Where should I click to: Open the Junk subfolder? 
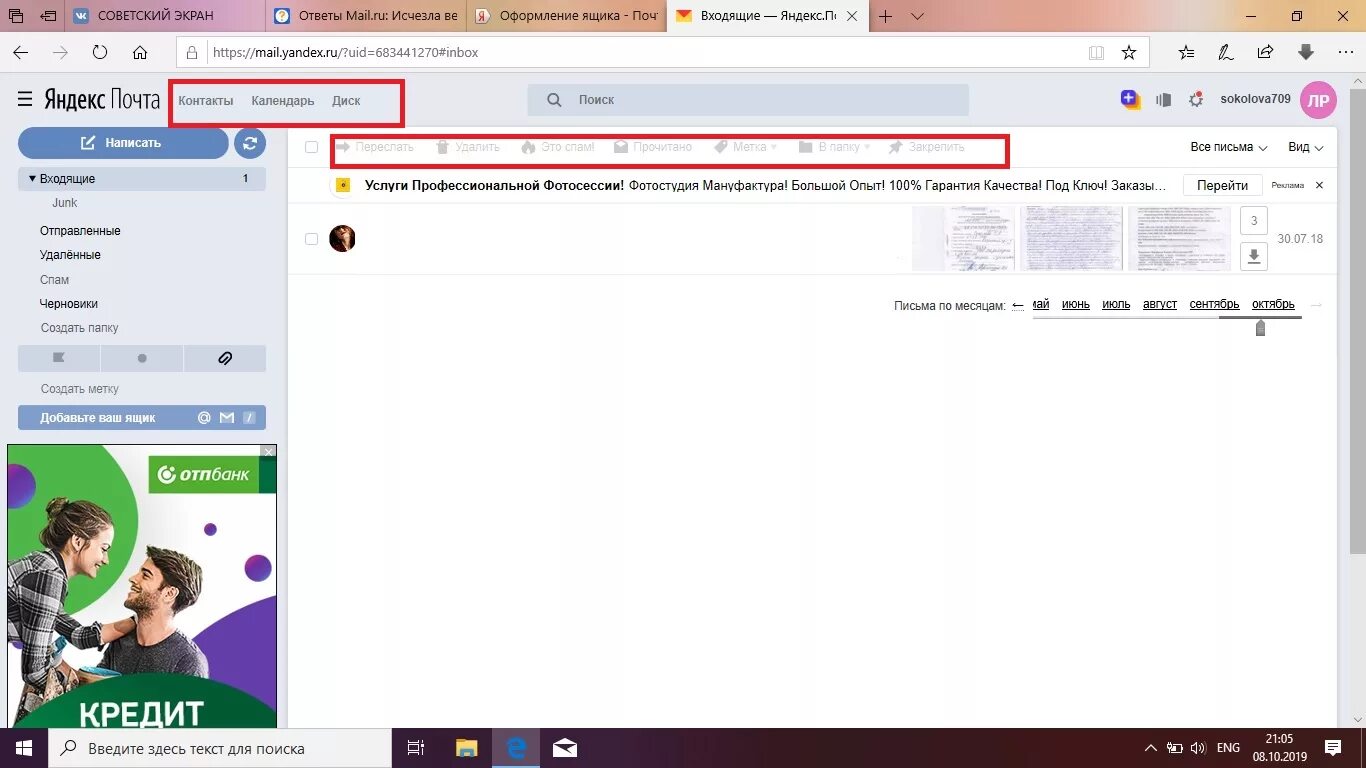[65, 203]
